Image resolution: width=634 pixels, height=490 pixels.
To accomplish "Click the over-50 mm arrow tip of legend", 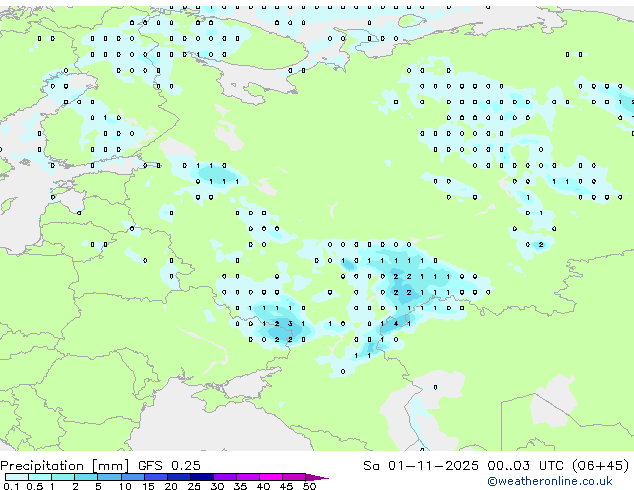I will pyautogui.click(x=317, y=477).
